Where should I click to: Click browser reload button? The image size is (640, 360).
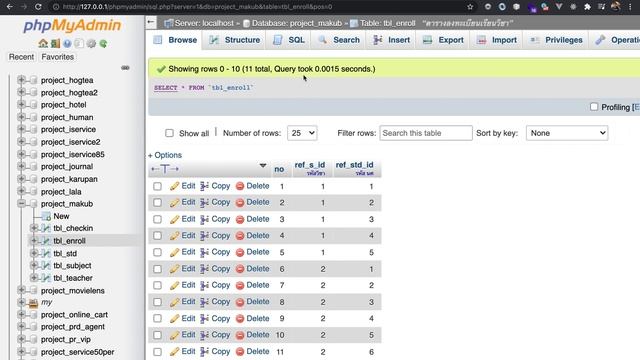(x=38, y=7)
